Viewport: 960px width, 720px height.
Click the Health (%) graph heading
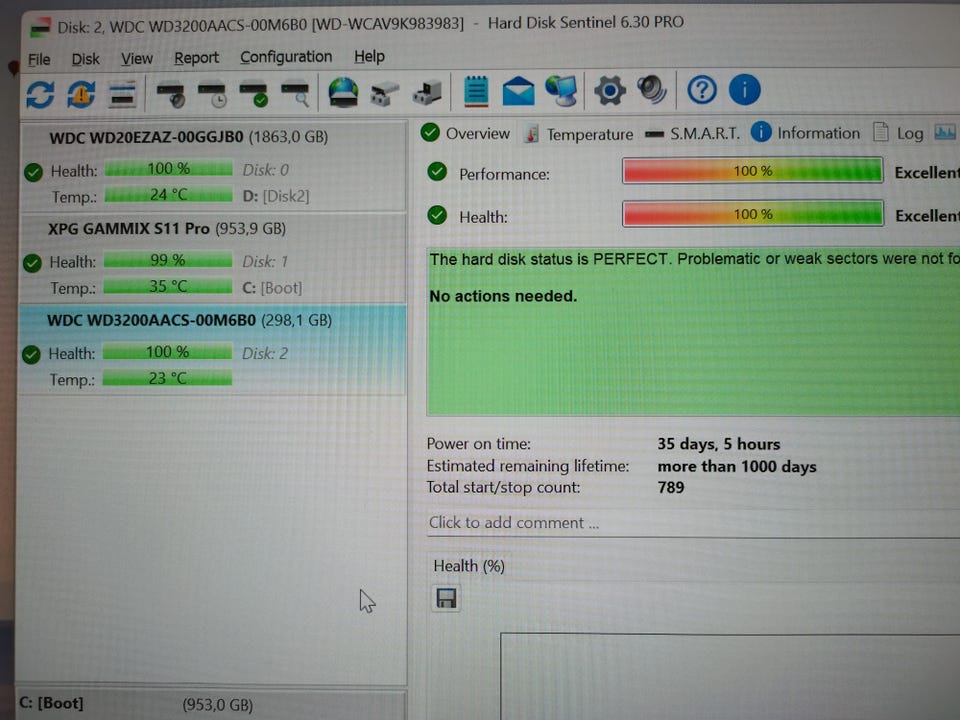click(468, 566)
